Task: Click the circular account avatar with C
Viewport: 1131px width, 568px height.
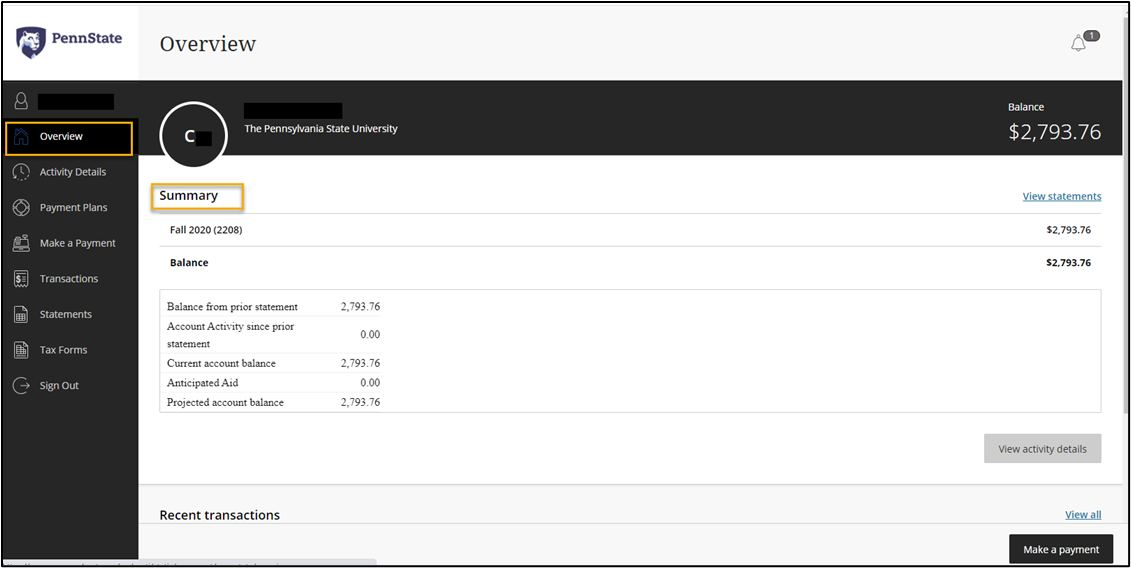Action: coord(194,136)
